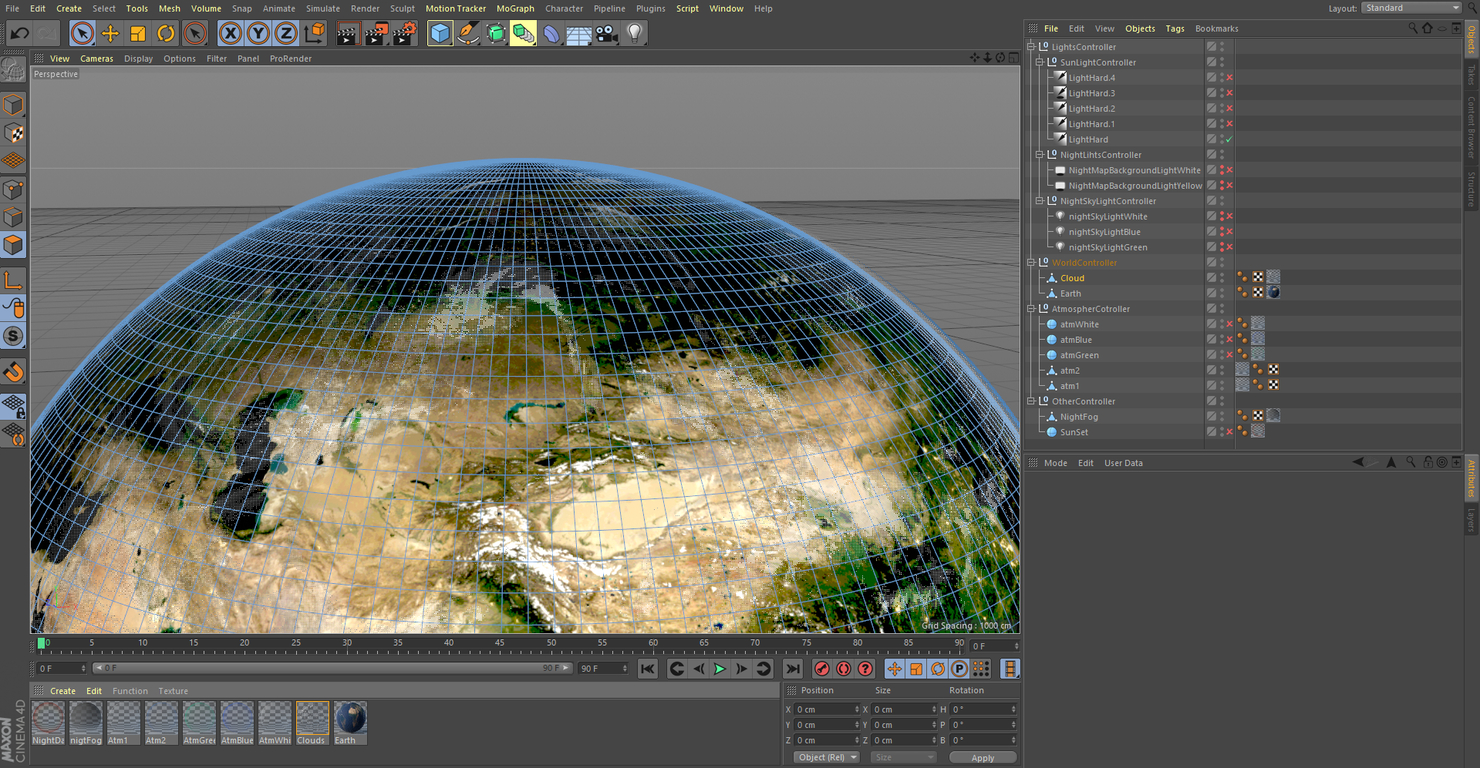This screenshot has height=768, width=1480.
Task: Select the Scale tool
Action: click(137, 33)
